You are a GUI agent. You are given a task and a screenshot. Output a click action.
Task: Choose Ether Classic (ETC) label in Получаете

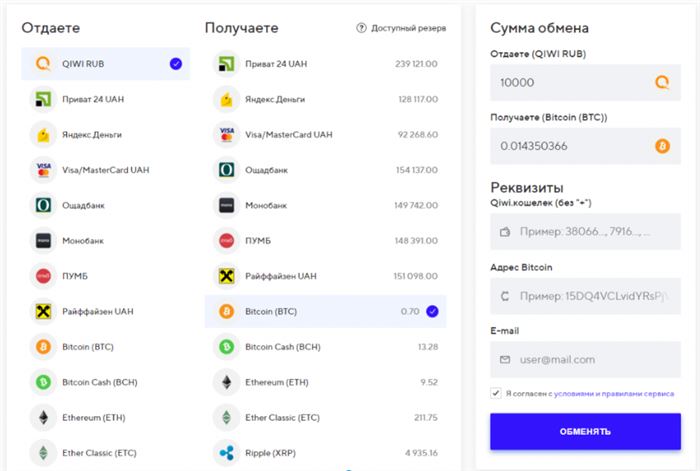[x=282, y=417]
